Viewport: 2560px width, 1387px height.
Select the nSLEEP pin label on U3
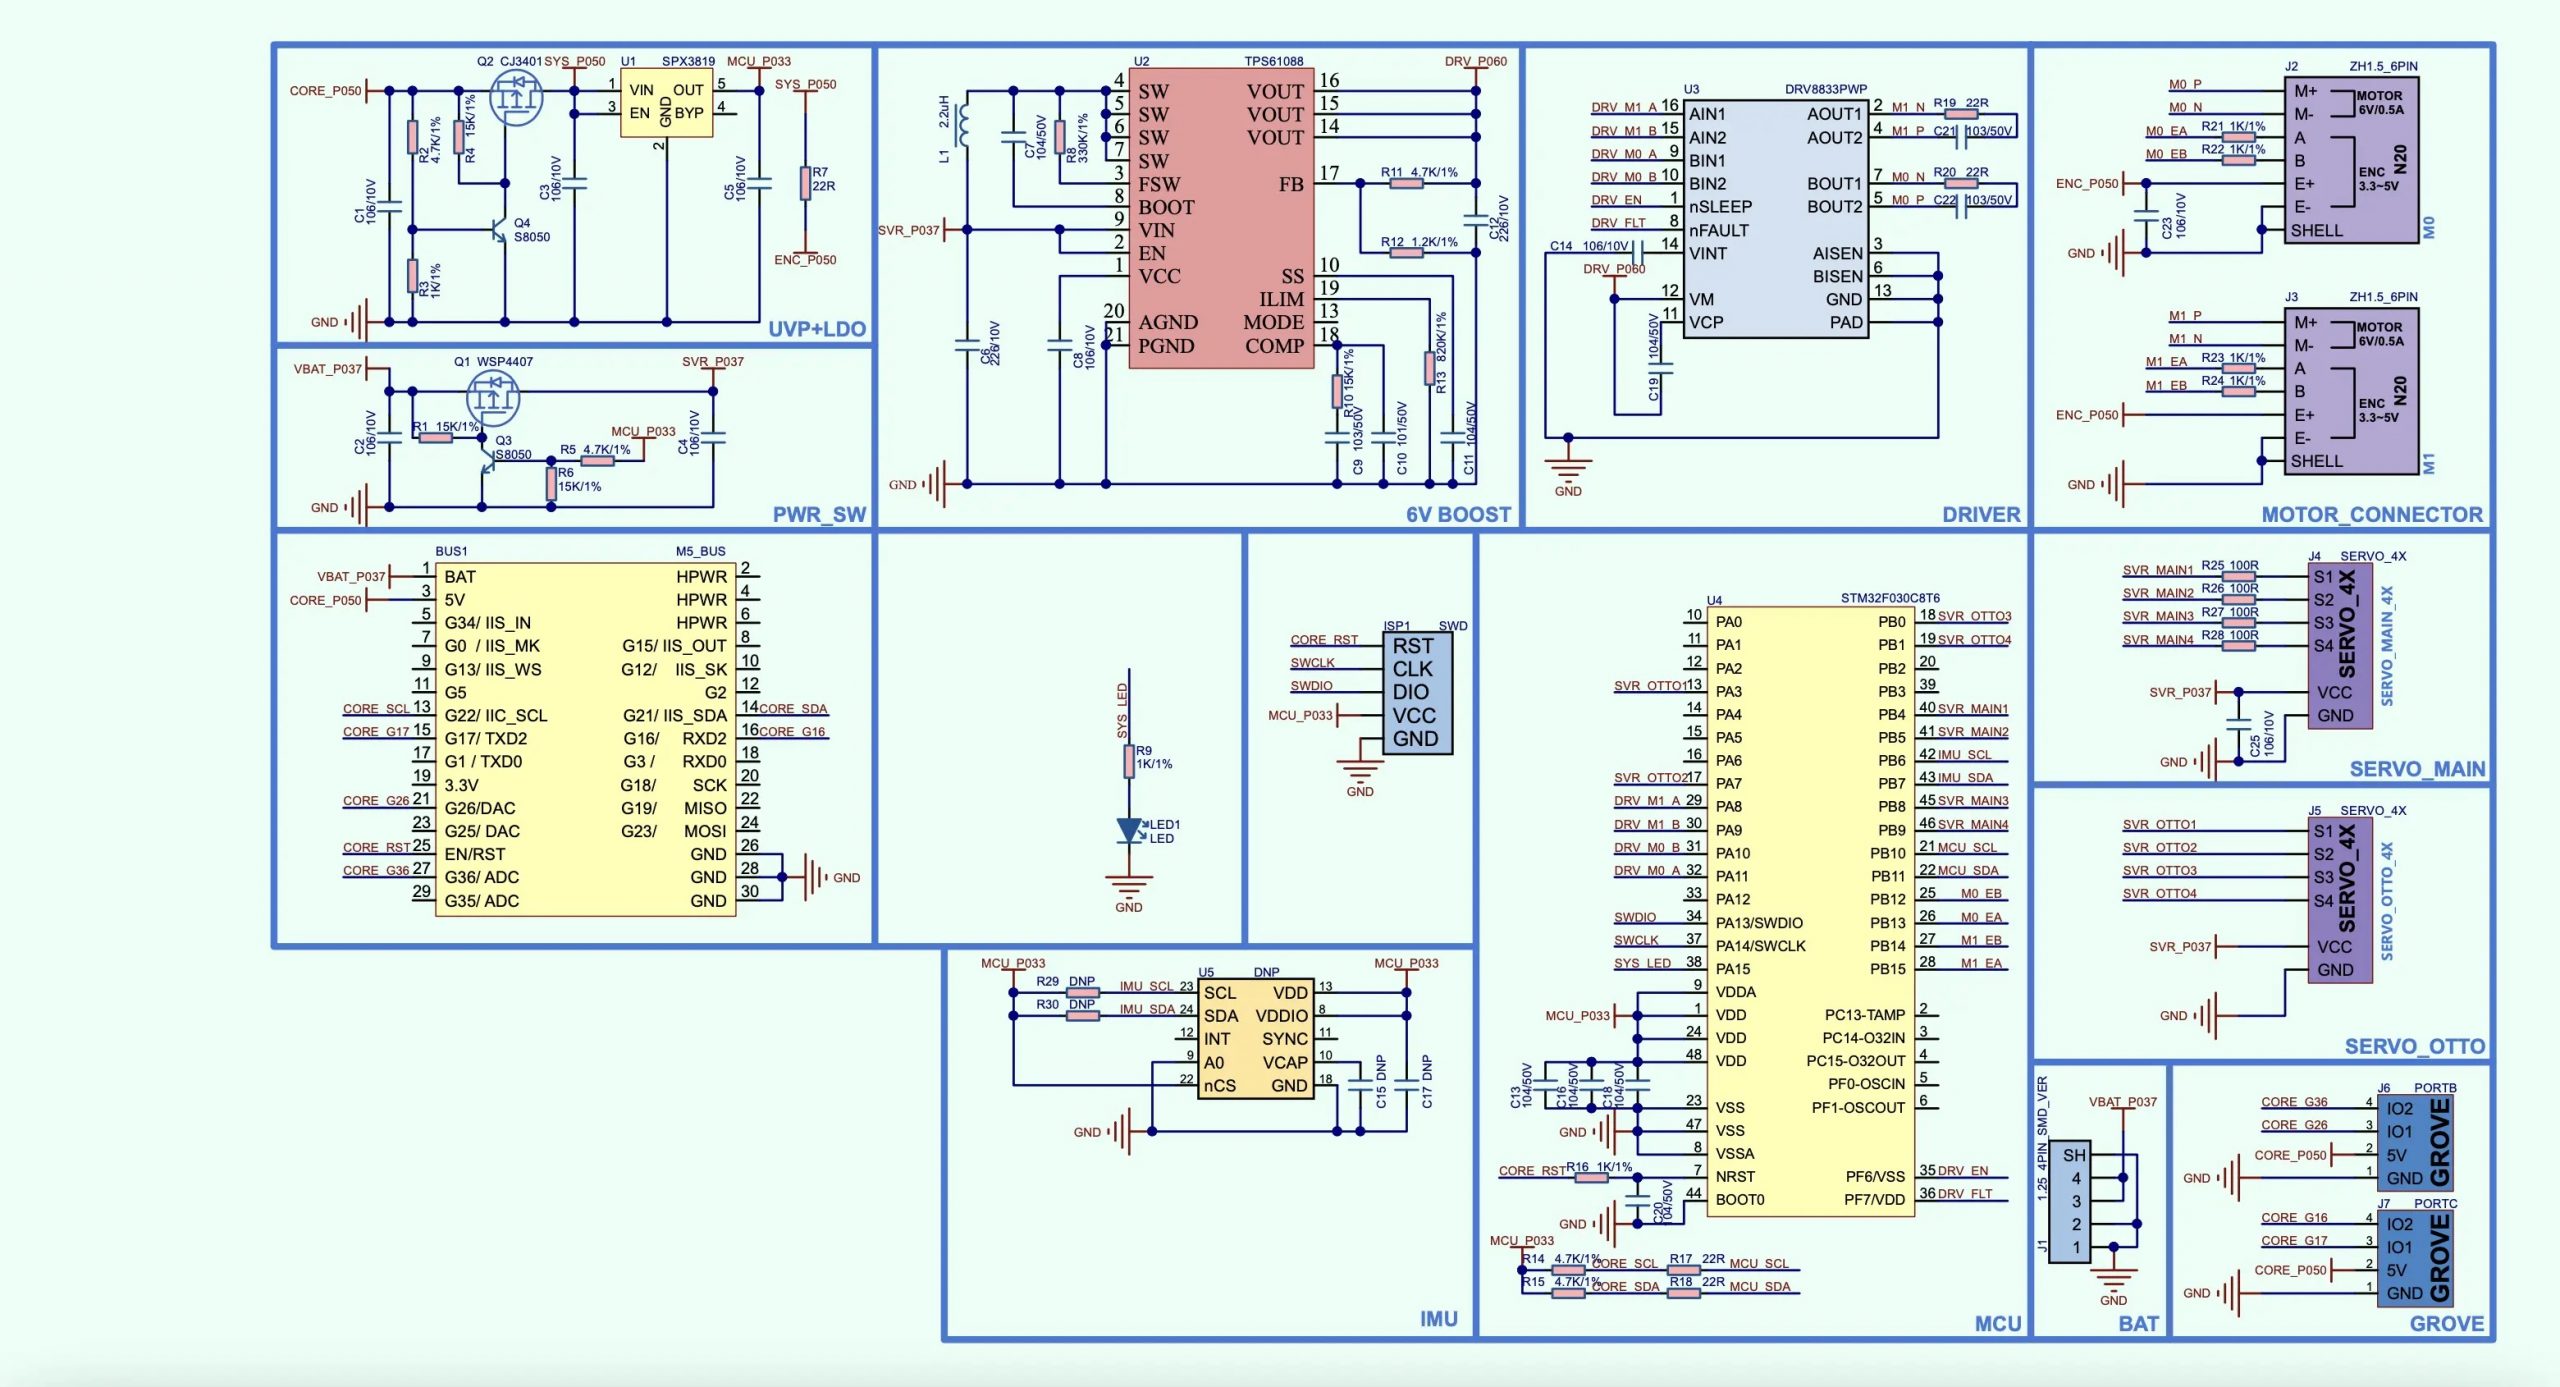(1720, 207)
